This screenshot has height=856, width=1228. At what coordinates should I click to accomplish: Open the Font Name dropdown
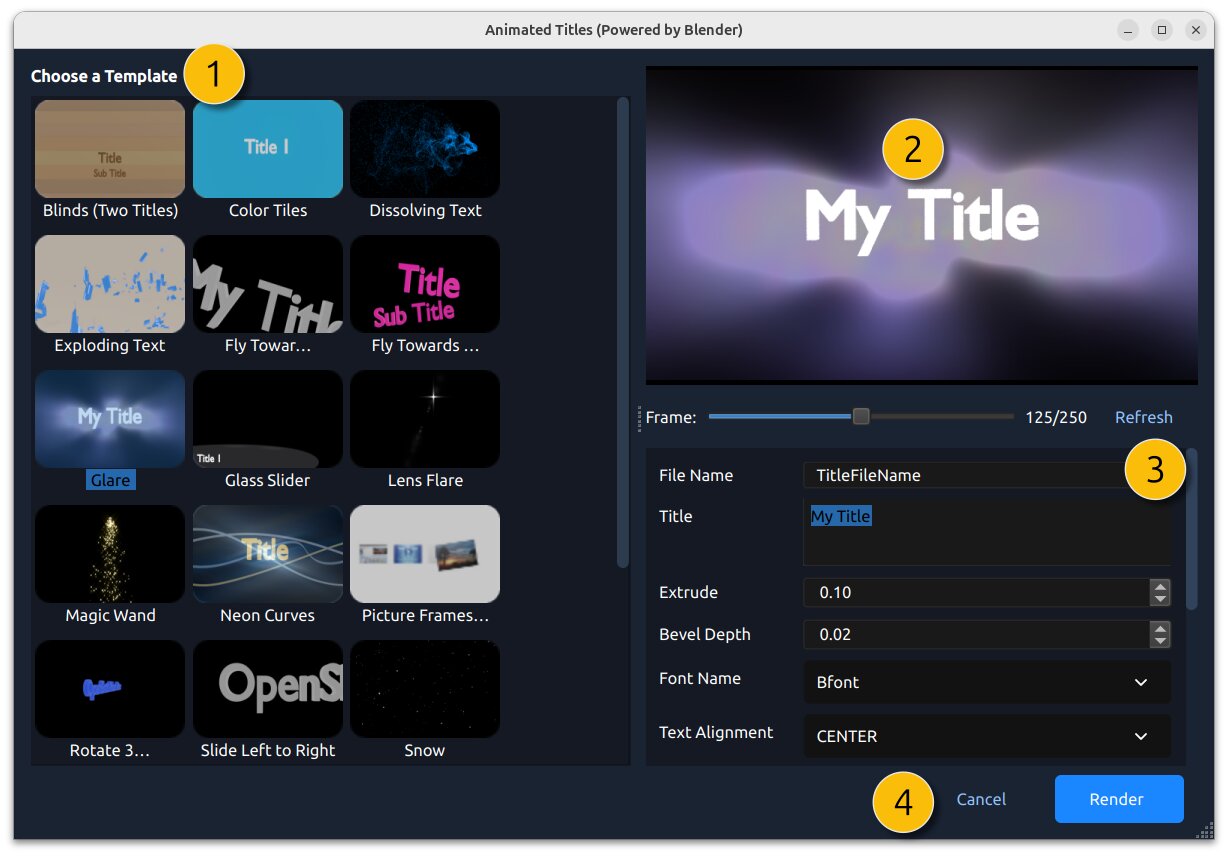pyautogui.click(x=987, y=682)
